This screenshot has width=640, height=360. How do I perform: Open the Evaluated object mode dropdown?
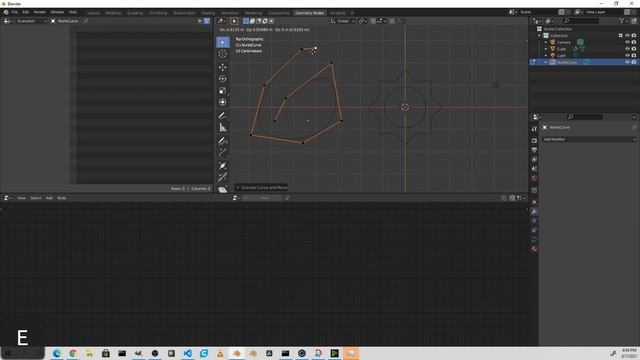coord(31,21)
